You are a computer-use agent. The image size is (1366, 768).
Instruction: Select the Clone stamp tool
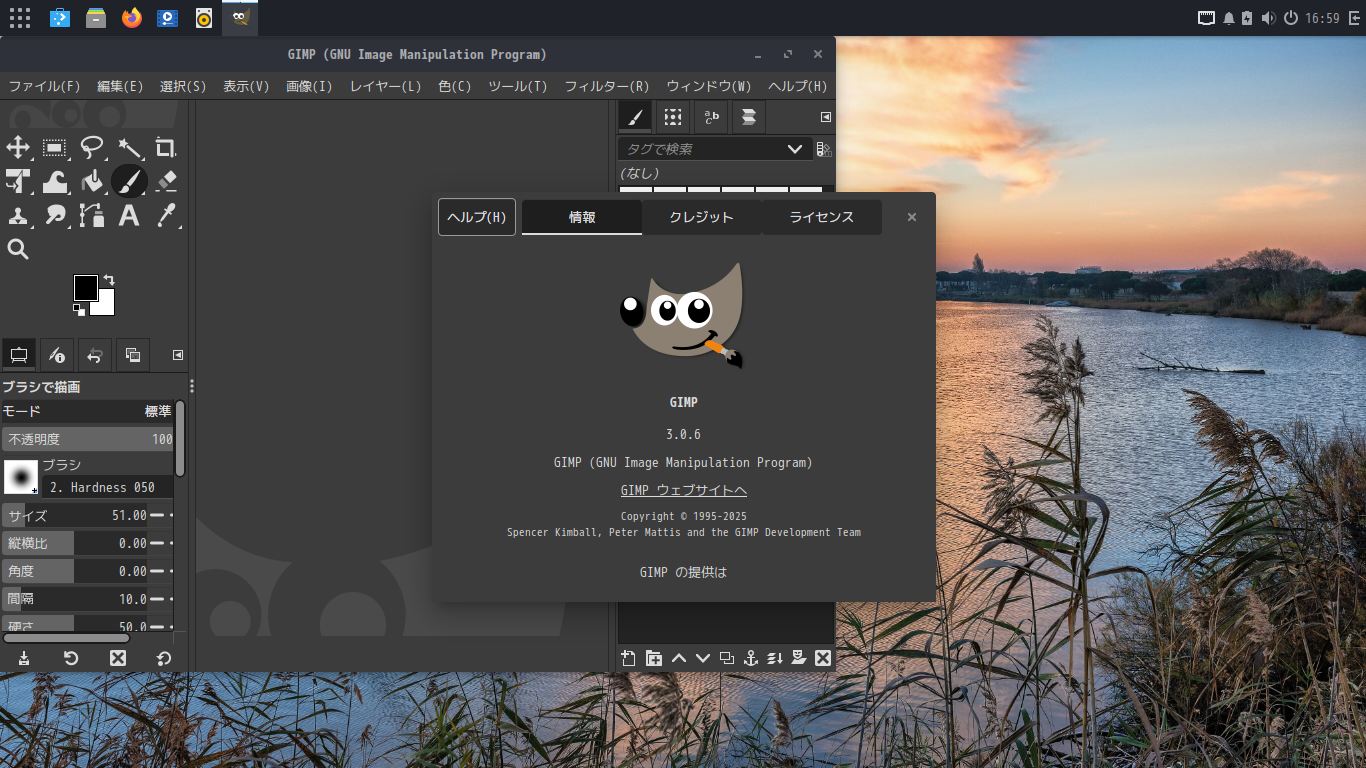(x=18, y=215)
